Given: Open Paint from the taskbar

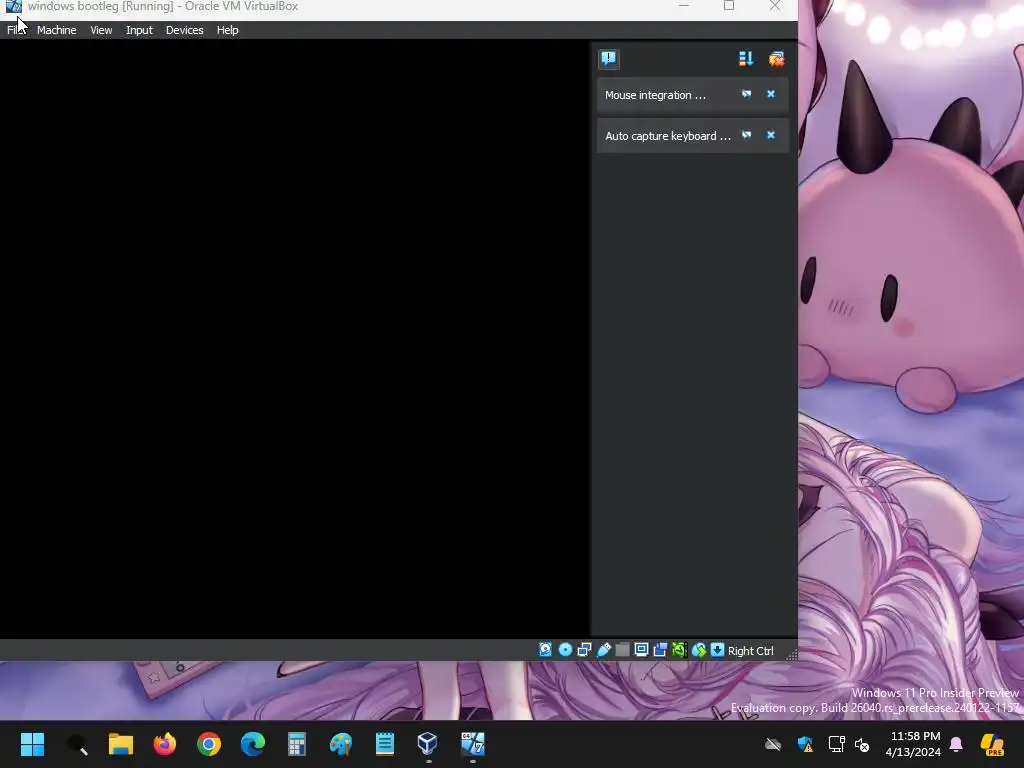Looking at the screenshot, I should tap(341, 744).
